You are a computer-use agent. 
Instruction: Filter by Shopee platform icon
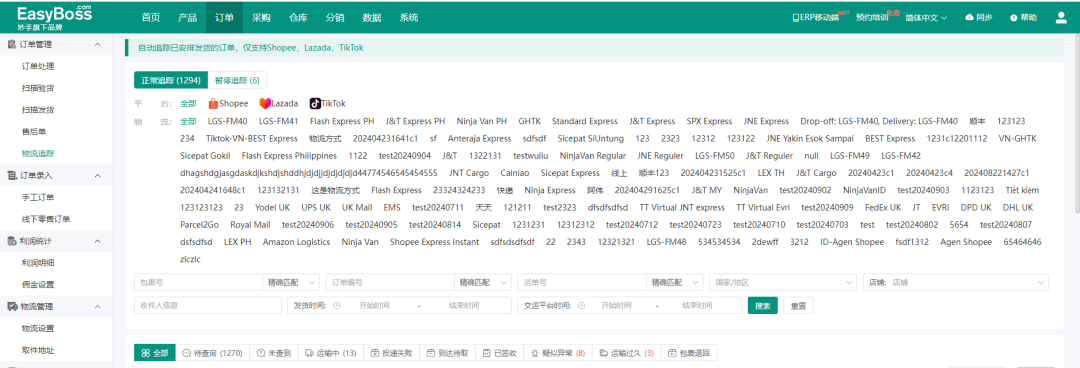pyautogui.click(x=213, y=103)
